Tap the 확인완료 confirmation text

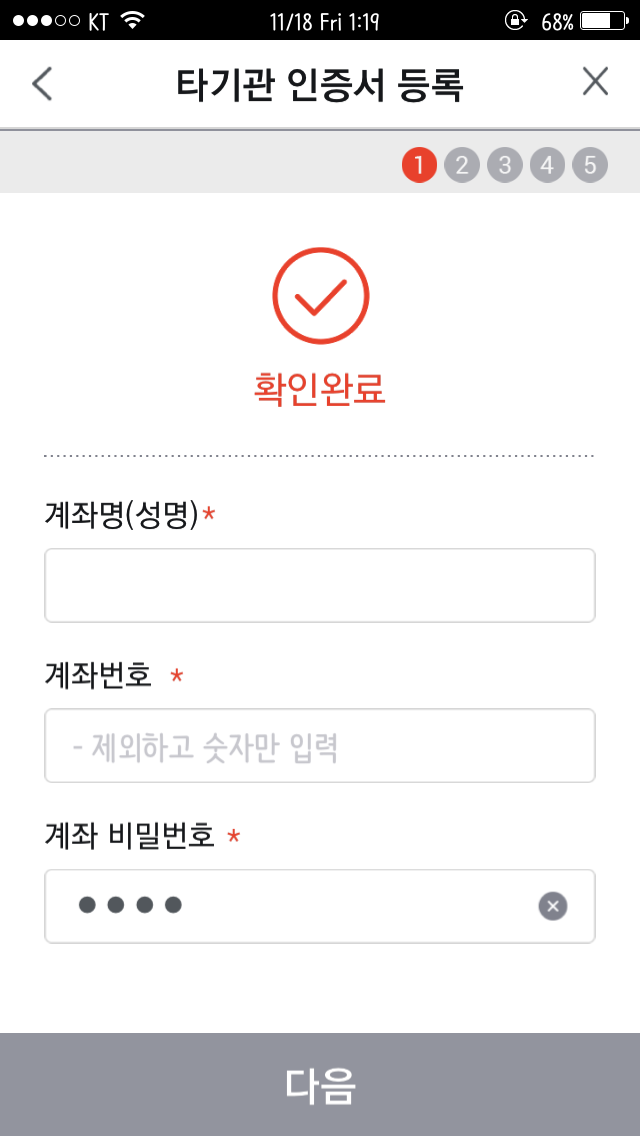(x=320, y=389)
